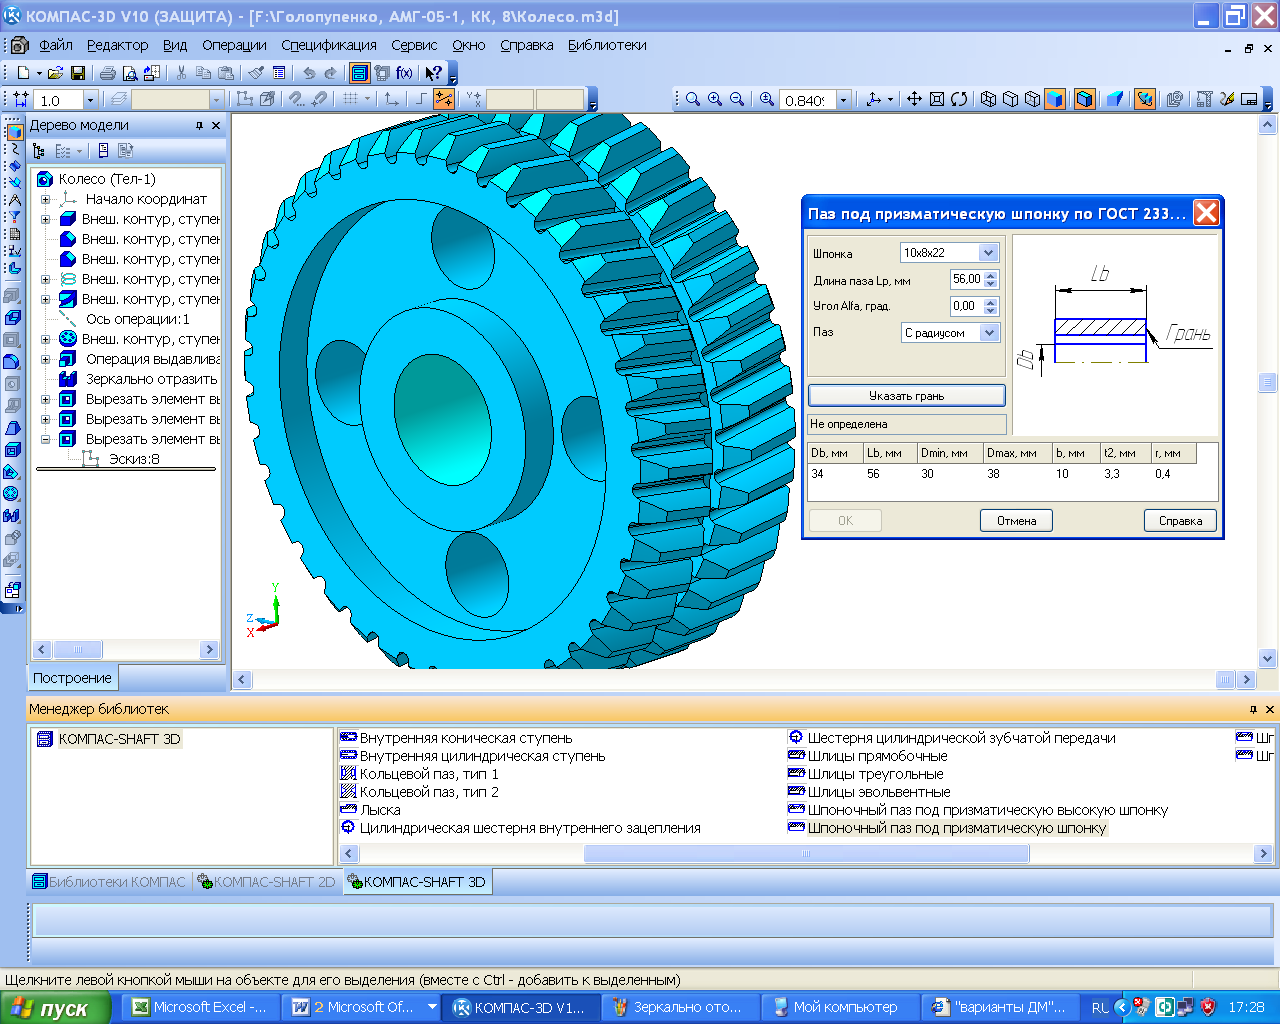
Task: Click the Длина паза Lp value field
Action: tap(967, 280)
